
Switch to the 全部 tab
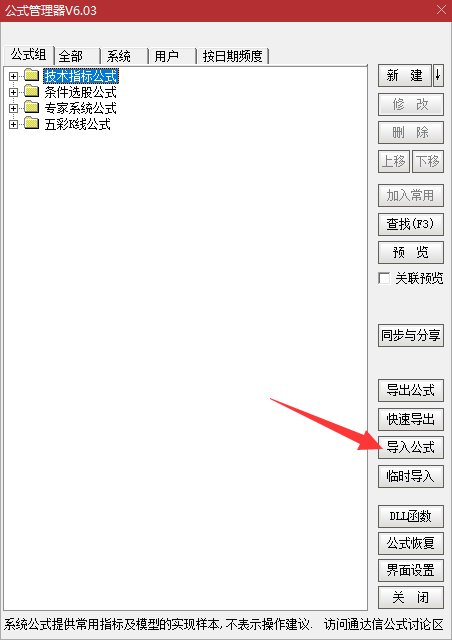point(78,56)
